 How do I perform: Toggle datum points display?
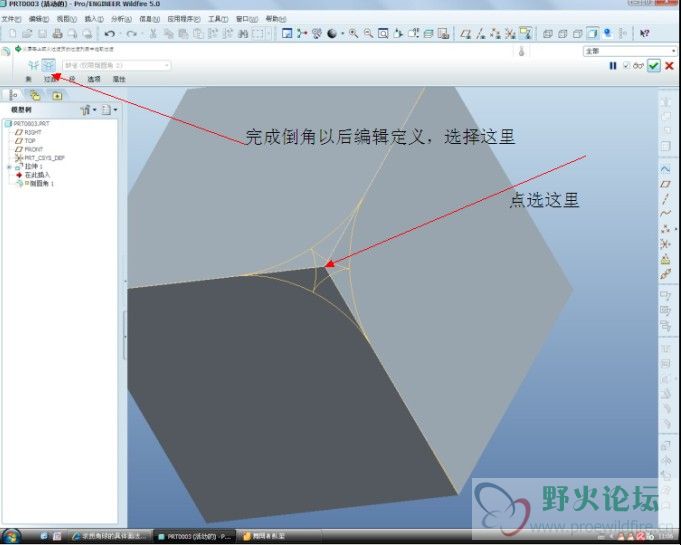[x=495, y=34]
